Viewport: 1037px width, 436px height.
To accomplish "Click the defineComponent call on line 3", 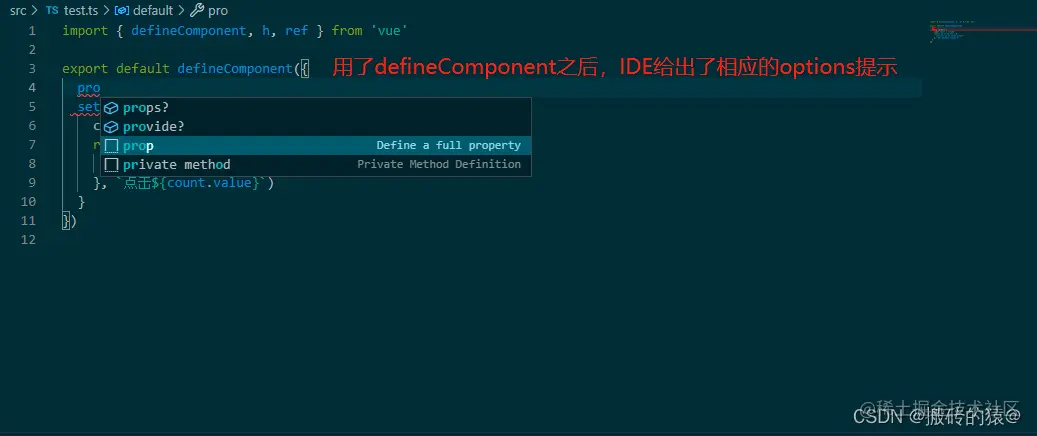I will [x=235, y=69].
